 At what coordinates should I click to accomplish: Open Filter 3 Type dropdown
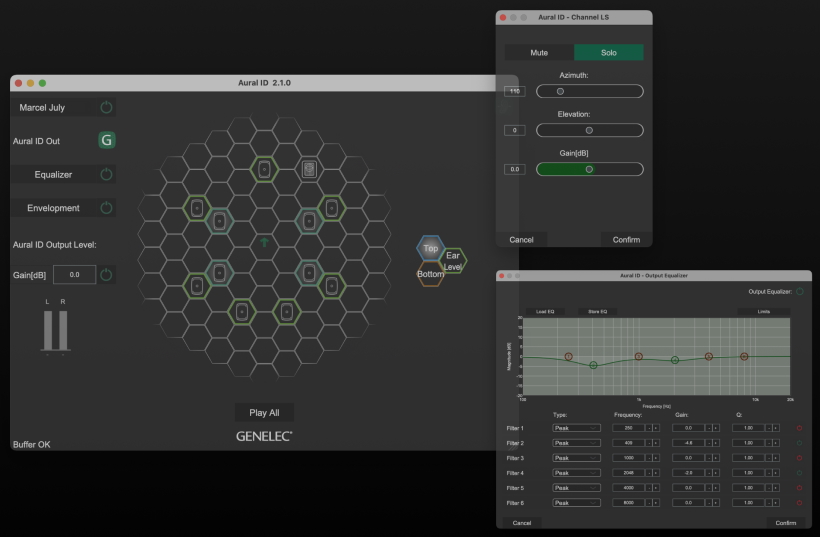click(576, 458)
